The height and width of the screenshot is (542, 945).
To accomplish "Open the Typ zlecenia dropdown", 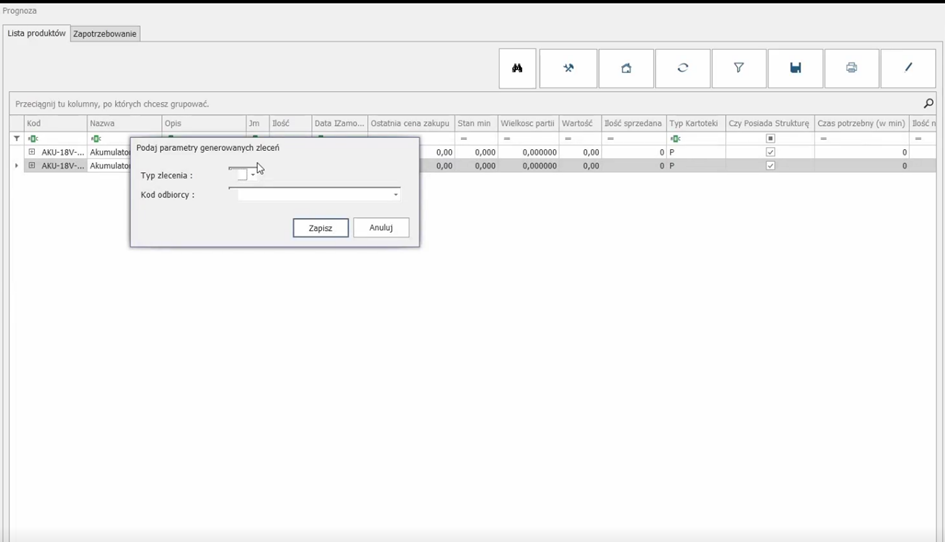I will coord(252,175).
